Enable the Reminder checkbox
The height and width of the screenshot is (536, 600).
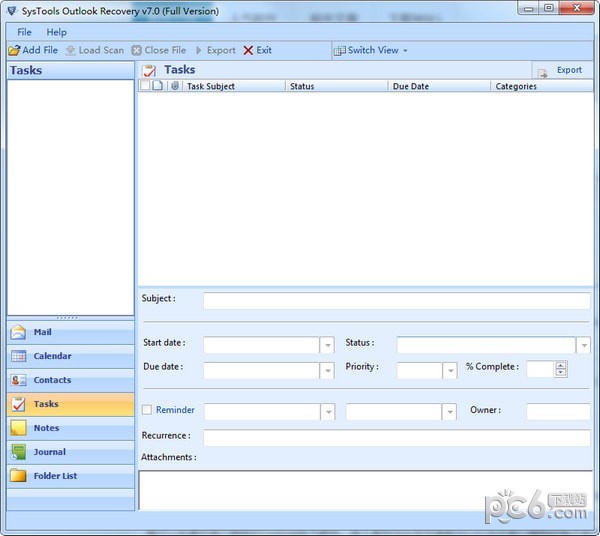click(x=147, y=410)
